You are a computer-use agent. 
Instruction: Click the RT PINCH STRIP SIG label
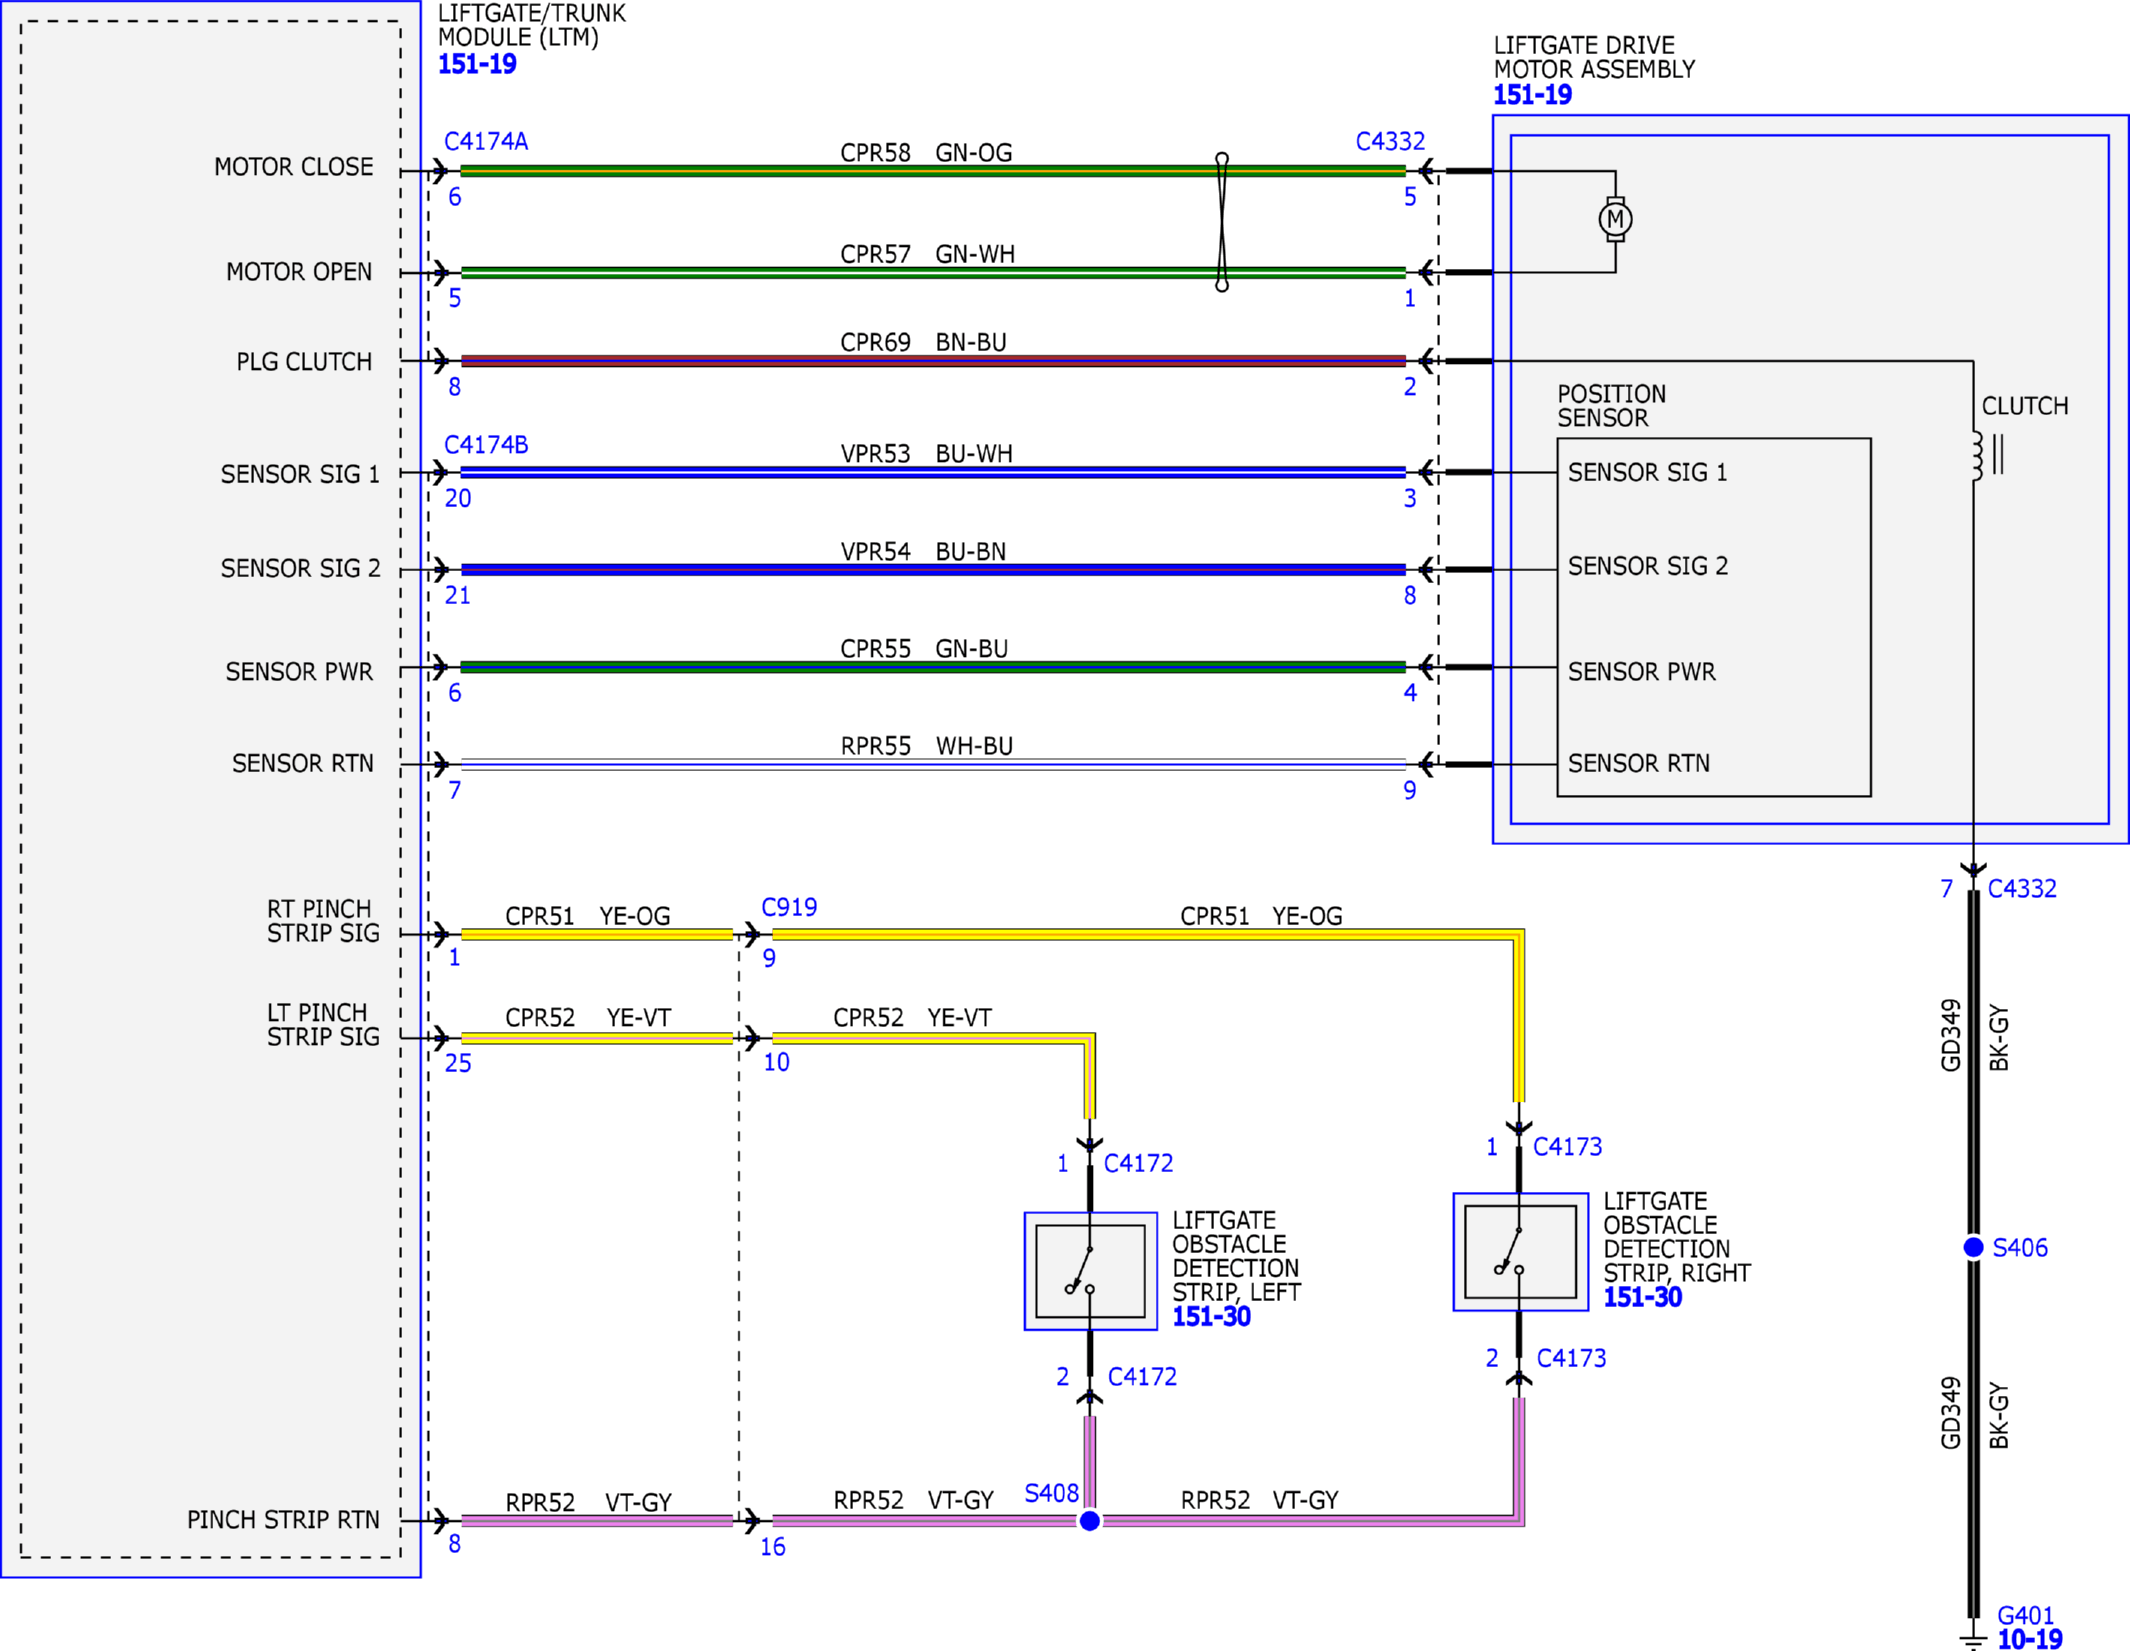coord(323,921)
